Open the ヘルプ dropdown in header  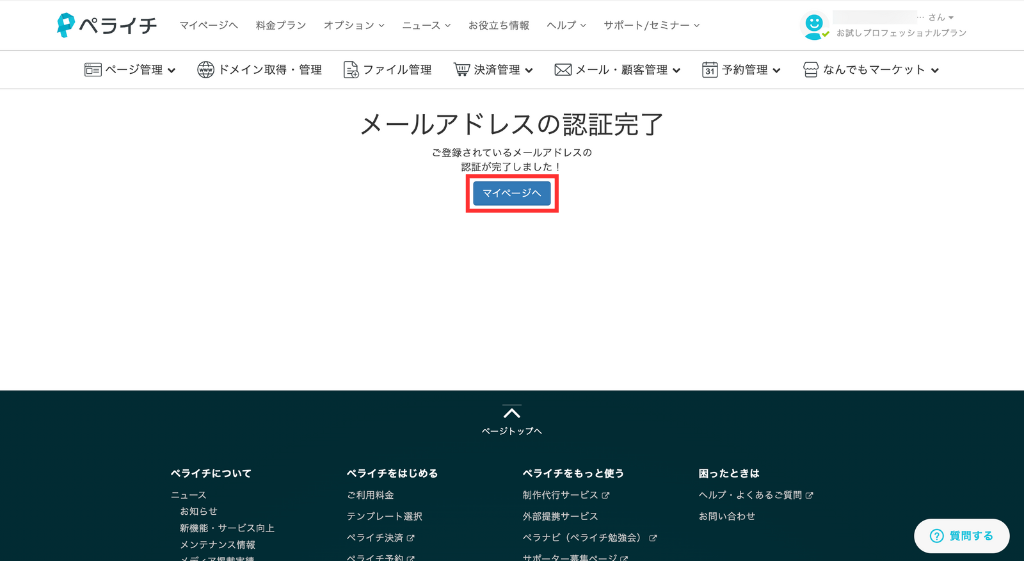click(566, 25)
